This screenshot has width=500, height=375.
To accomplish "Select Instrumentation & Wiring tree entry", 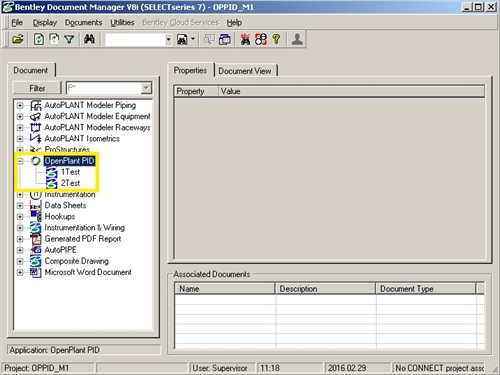I will (x=85, y=228).
